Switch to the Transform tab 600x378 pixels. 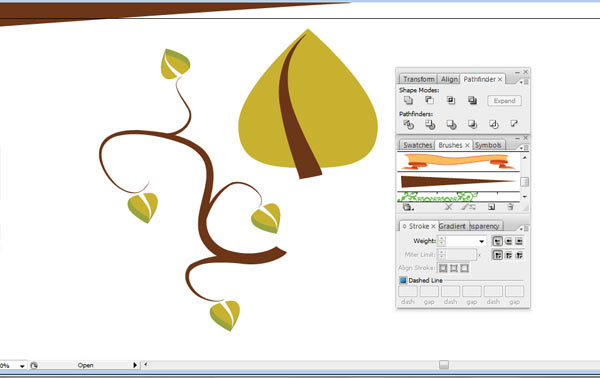pyautogui.click(x=418, y=79)
